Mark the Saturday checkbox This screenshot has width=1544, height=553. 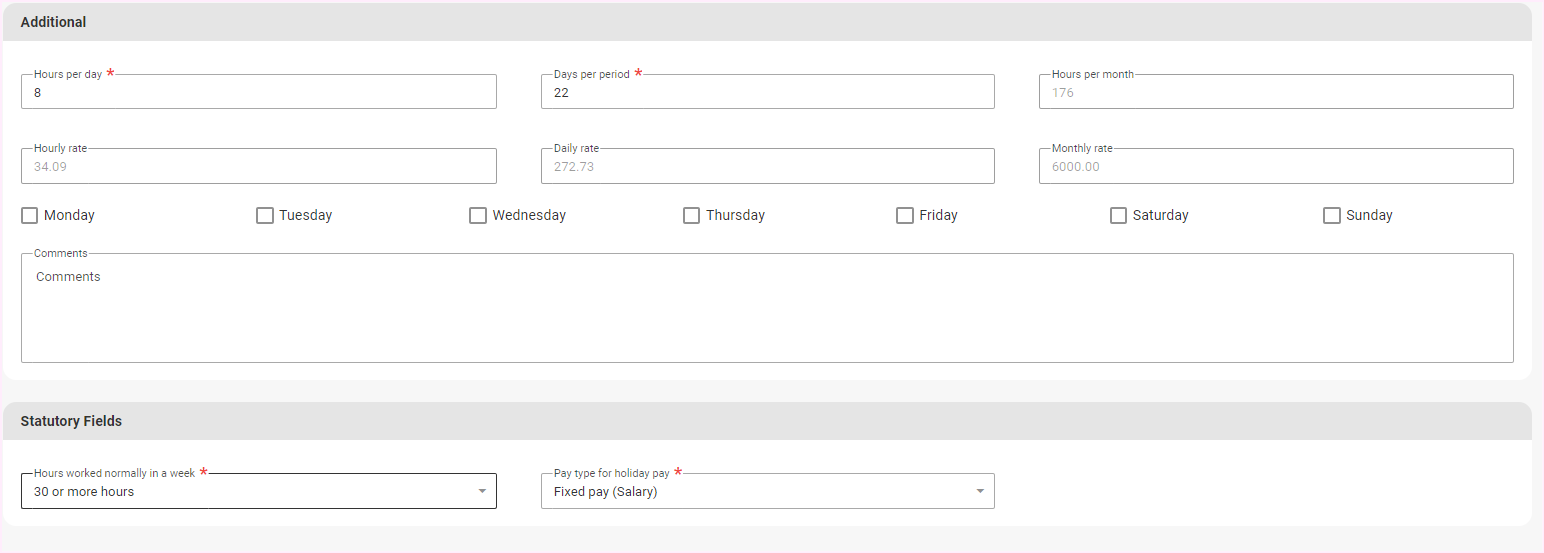click(1118, 216)
